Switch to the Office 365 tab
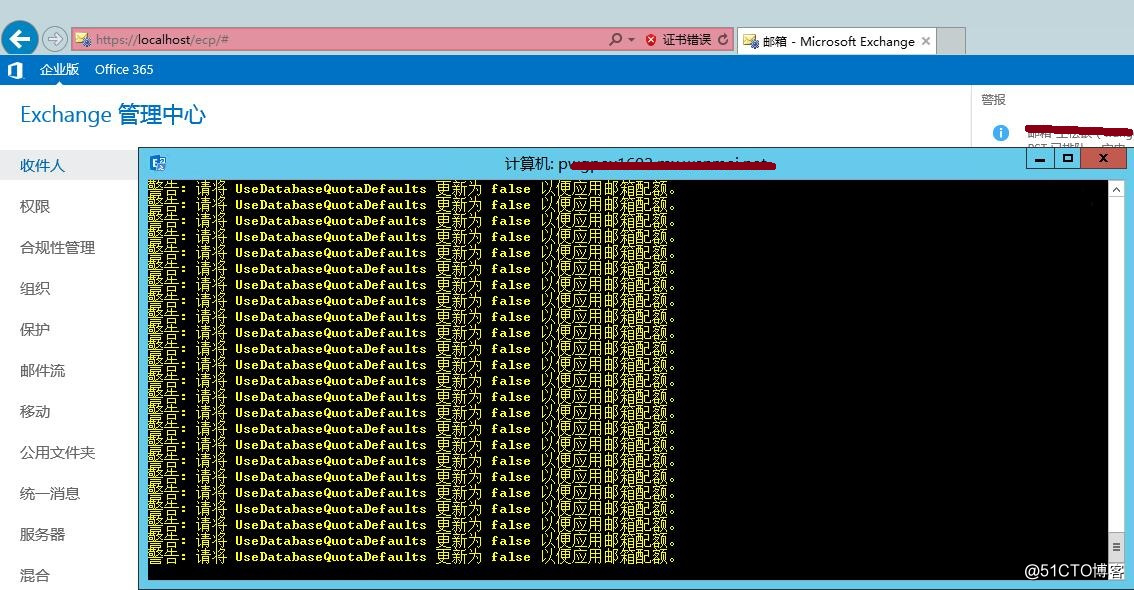 pyautogui.click(x=124, y=69)
